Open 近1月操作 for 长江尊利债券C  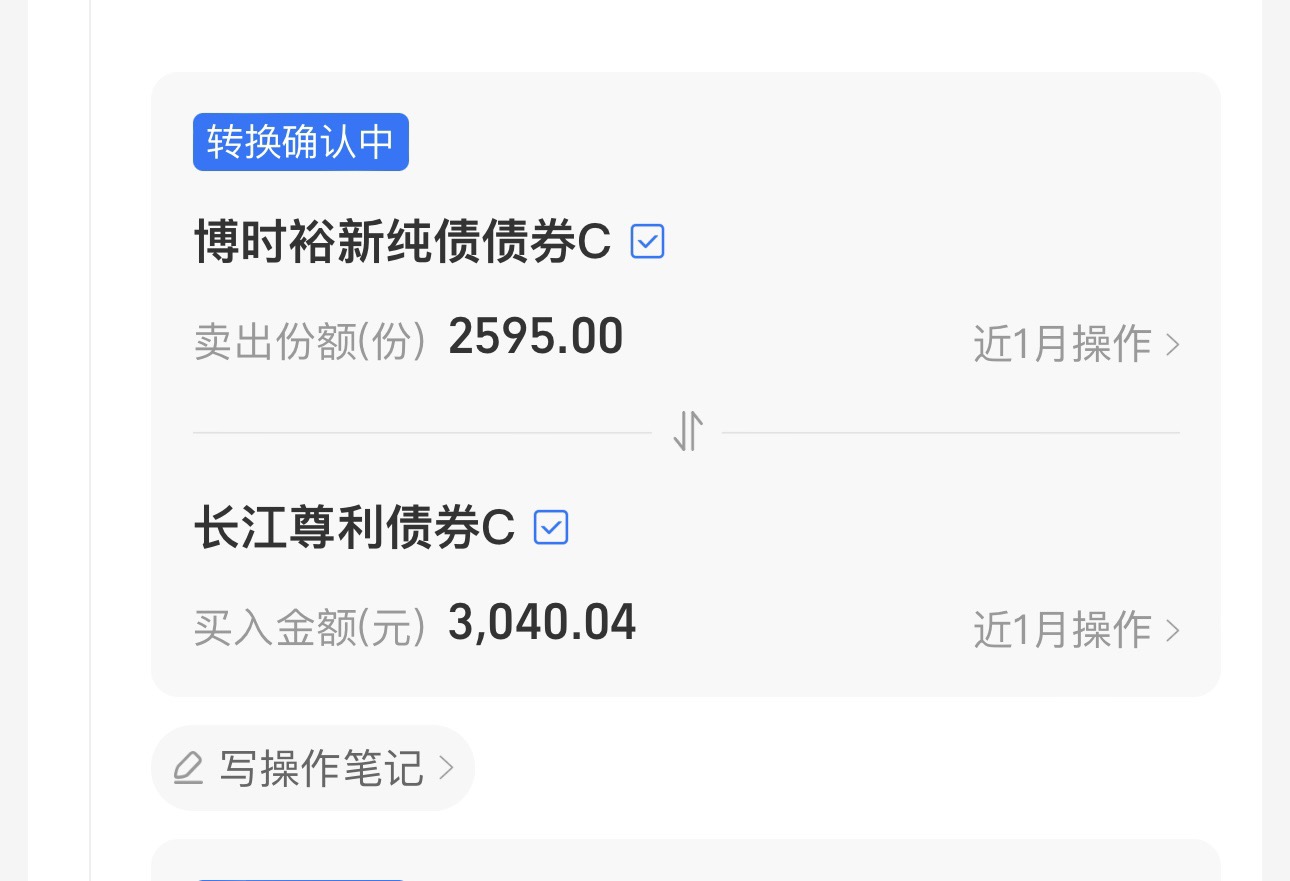coord(1077,631)
